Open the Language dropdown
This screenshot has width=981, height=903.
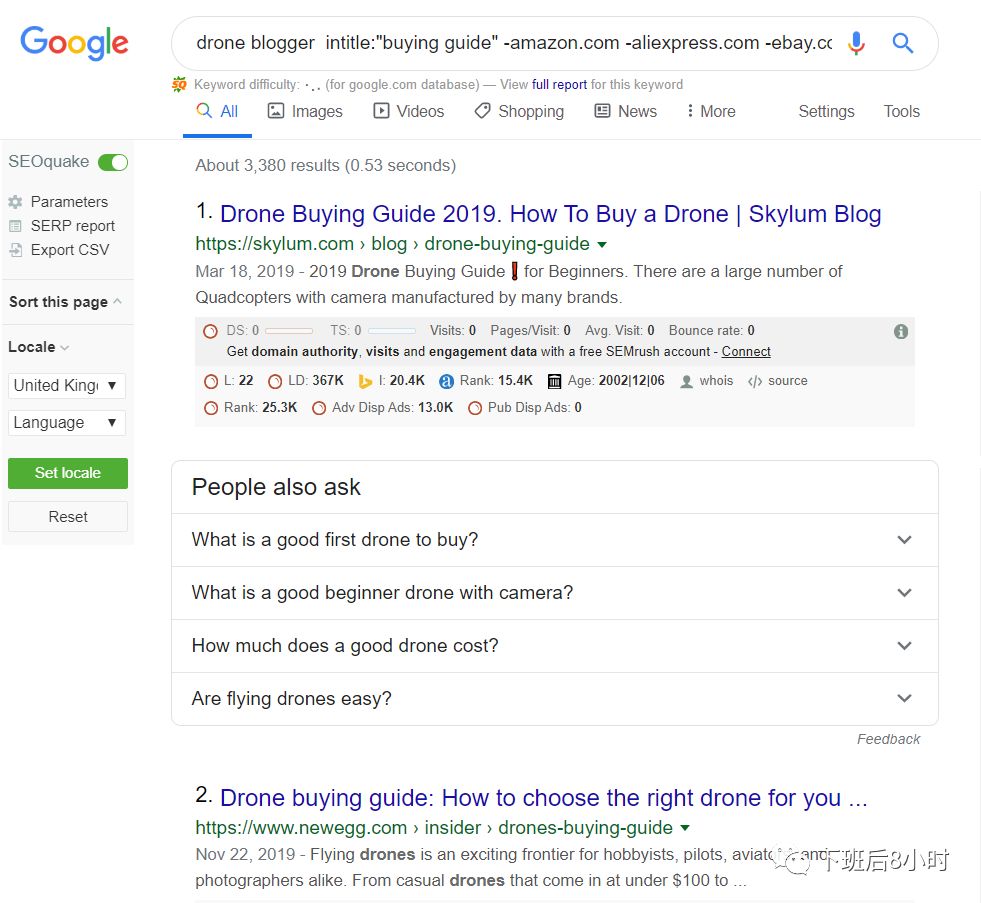point(67,422)
